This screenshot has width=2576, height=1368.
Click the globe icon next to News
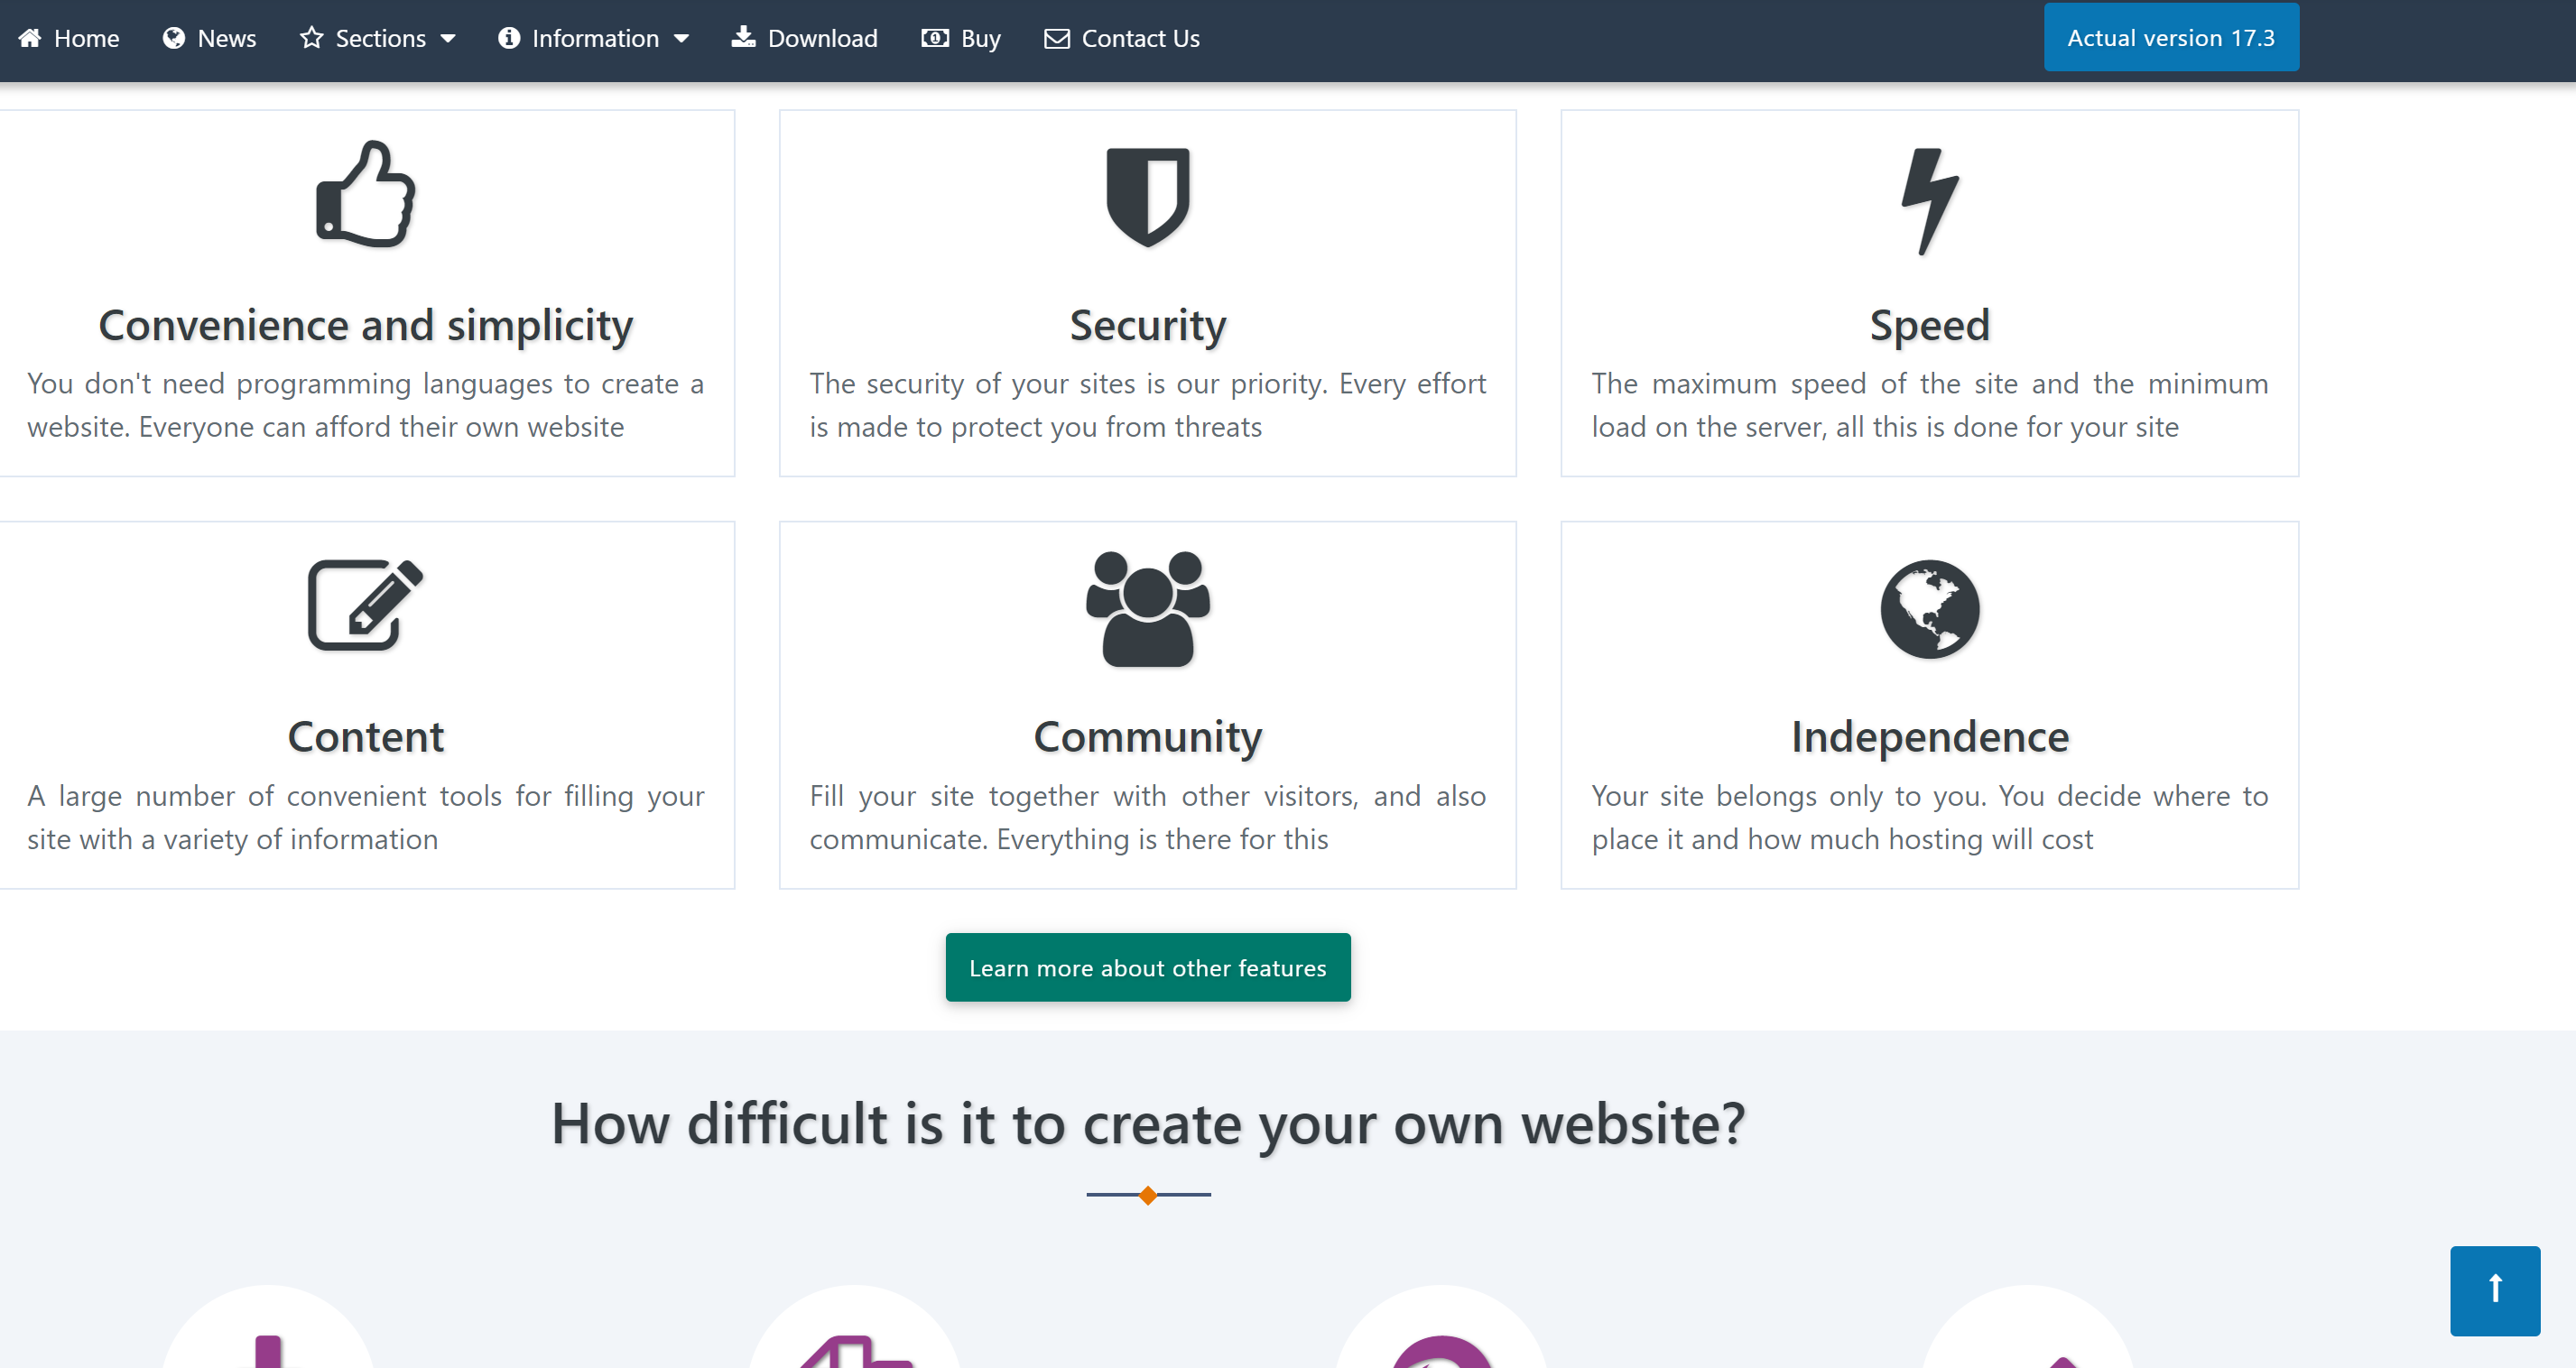click(x=175, y=37)
